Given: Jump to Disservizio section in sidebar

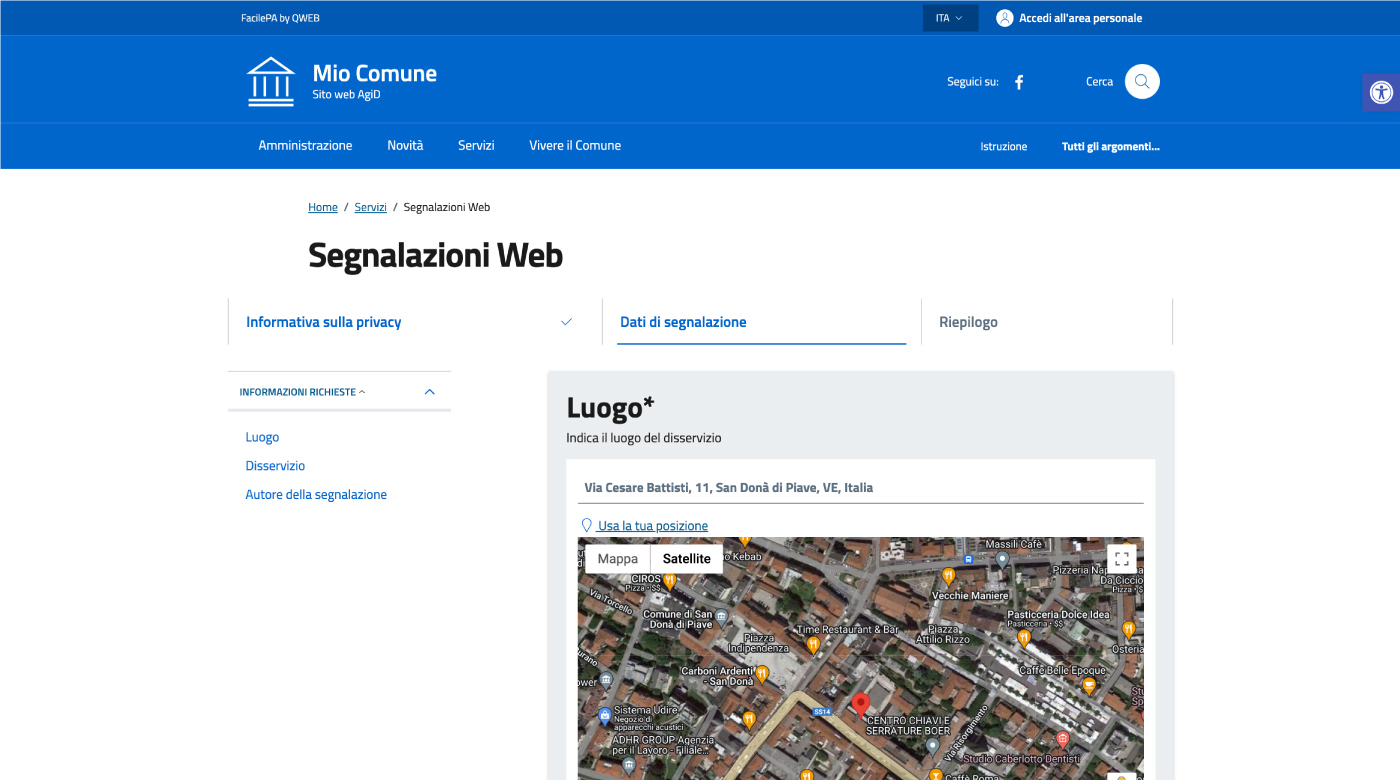Looking at the screenshot, I should (x=275, y=466).
